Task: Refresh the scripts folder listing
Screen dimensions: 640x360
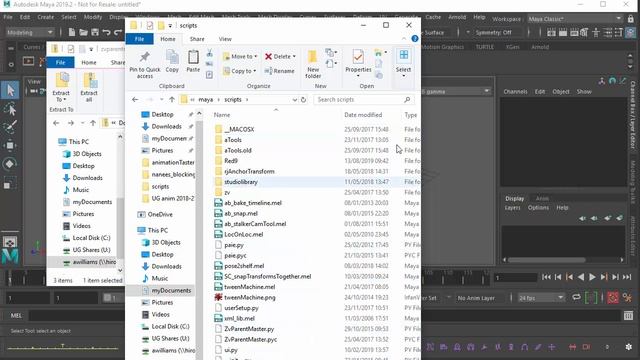Action: [303, 100]
